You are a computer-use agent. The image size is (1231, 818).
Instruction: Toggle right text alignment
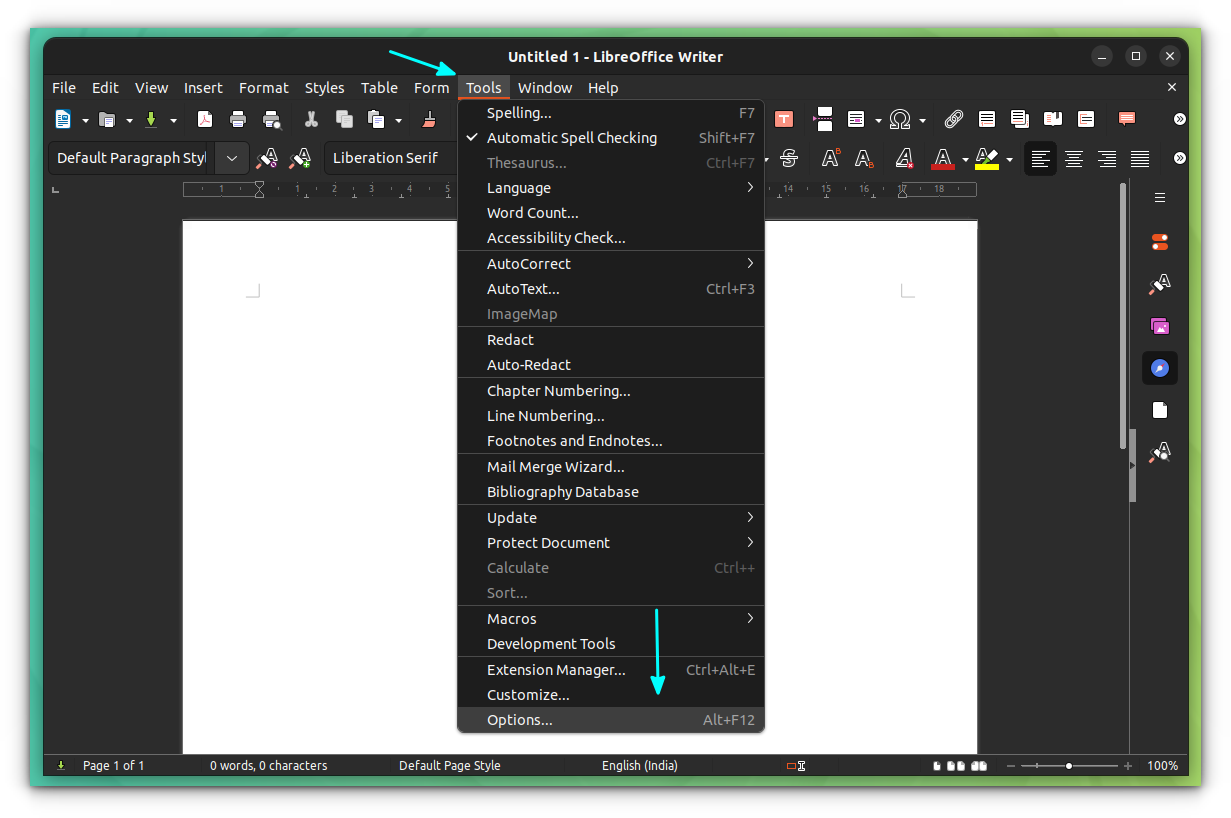[x=1107, y=158]
